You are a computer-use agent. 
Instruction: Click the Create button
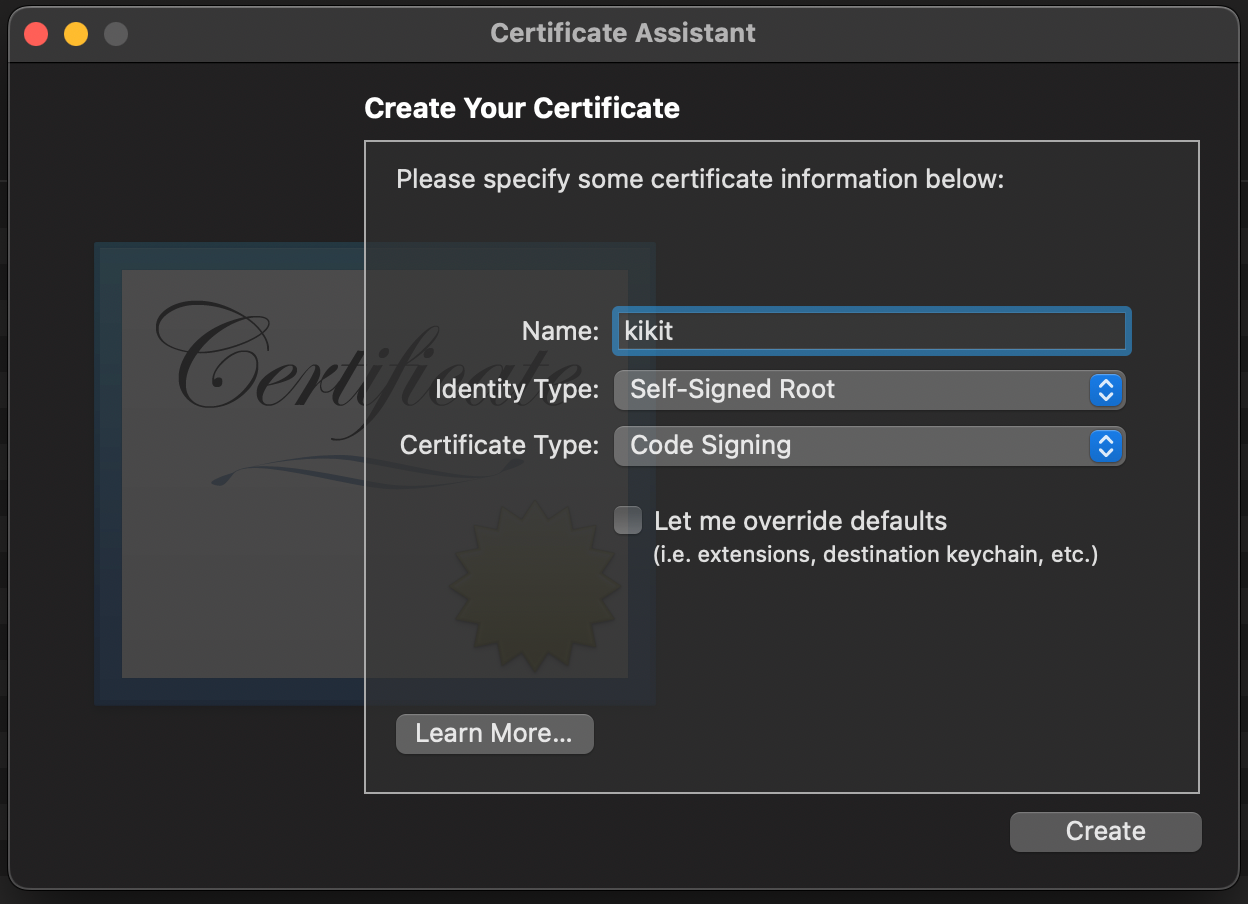(x=1106, y=831)
